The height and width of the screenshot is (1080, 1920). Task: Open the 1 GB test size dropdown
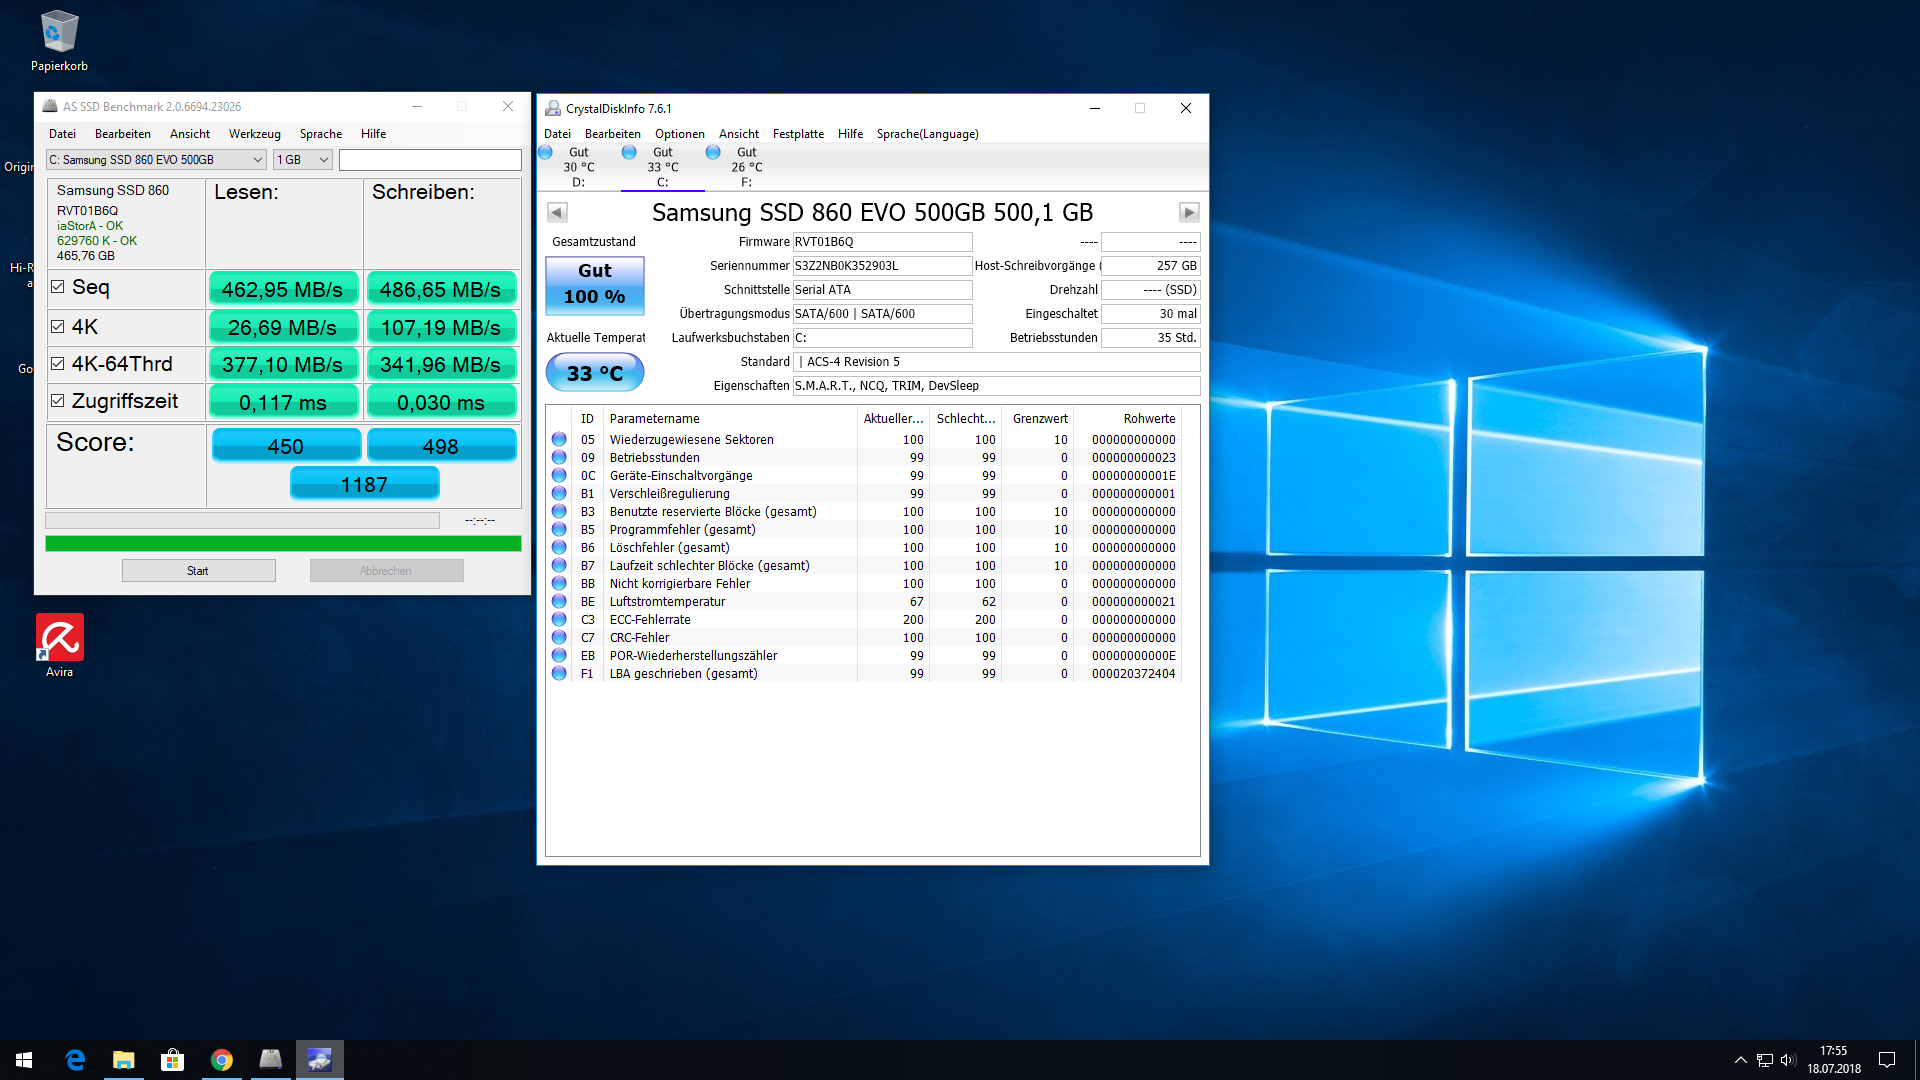click(x=323, y=160)
